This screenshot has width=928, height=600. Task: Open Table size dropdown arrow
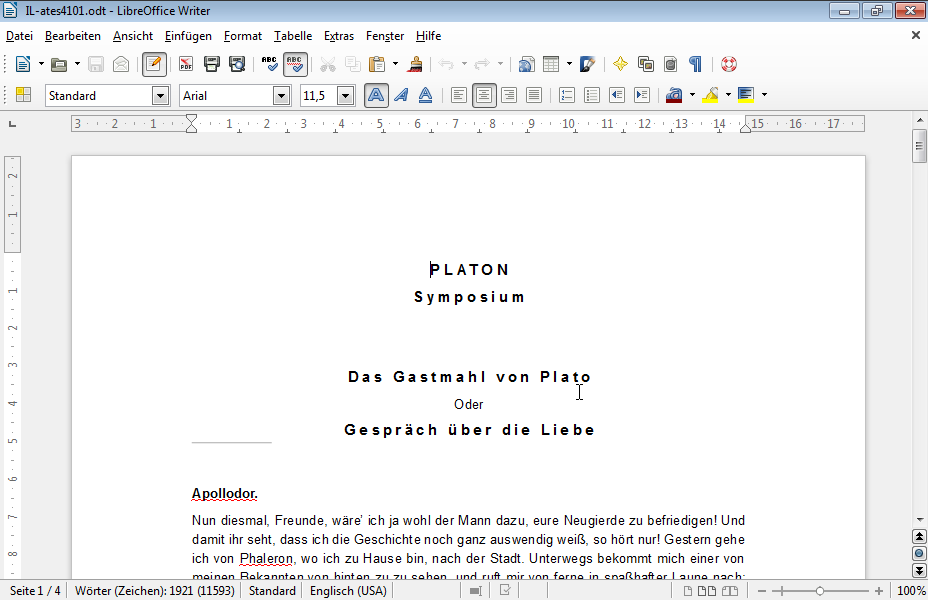(x=569, y=64)
